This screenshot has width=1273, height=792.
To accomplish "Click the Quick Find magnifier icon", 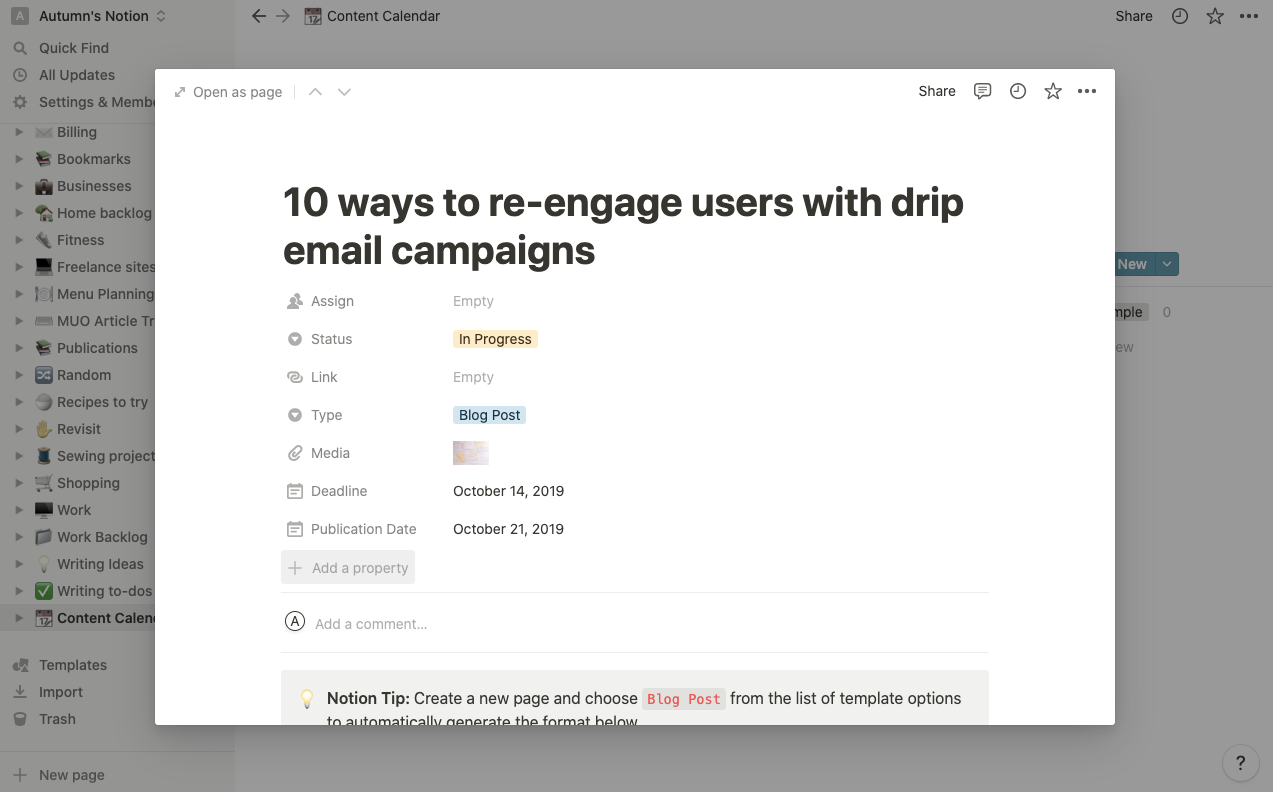I will coord(20,48).
